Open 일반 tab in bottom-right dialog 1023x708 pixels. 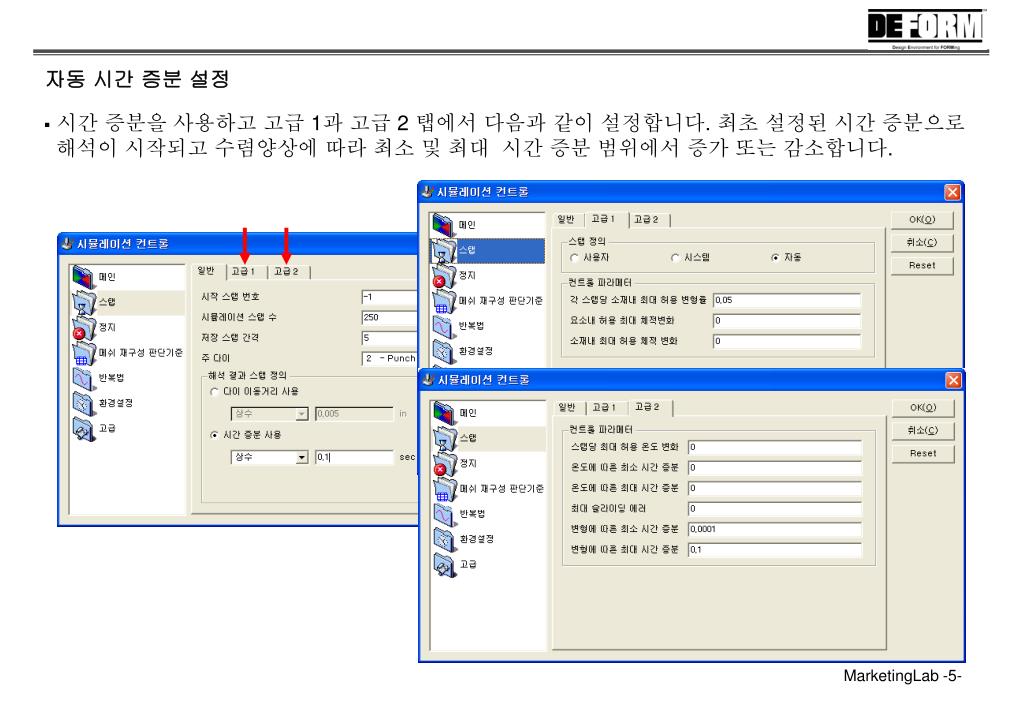click(568, 407)
